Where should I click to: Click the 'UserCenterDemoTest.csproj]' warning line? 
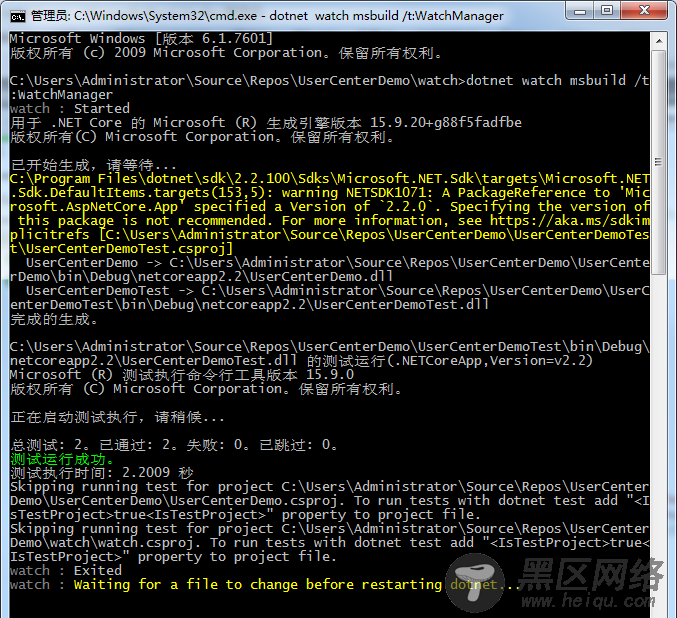click(121, 249)
